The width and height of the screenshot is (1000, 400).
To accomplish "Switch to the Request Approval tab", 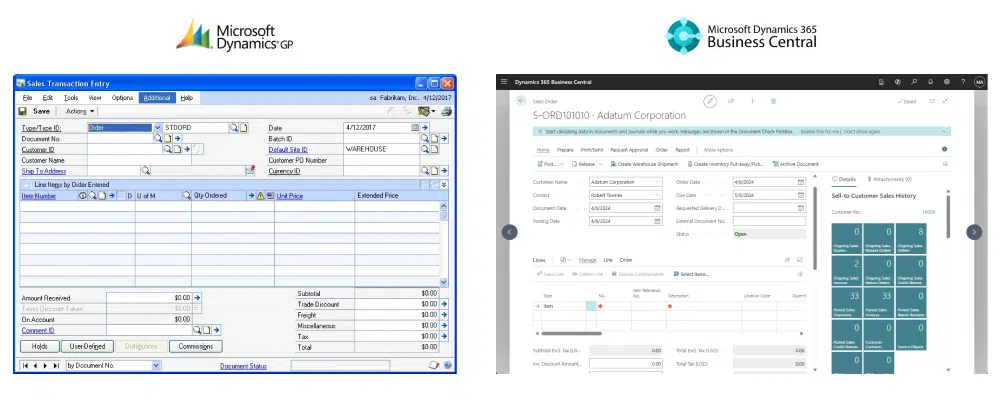I will (629, 150).
